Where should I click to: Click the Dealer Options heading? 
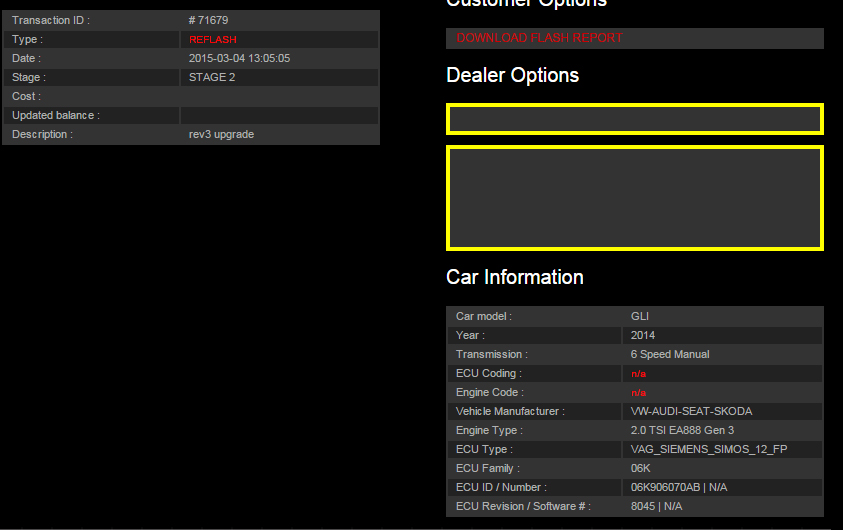(x=512, y=76)
